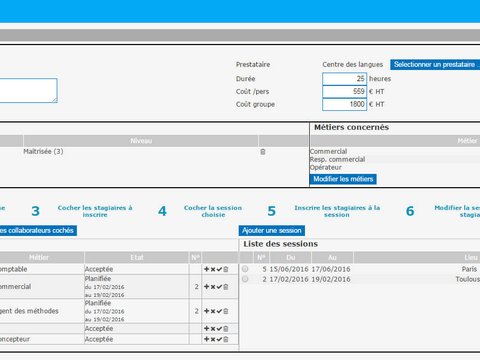Click the 15/06/2016 session start date

tap(289, 269)
